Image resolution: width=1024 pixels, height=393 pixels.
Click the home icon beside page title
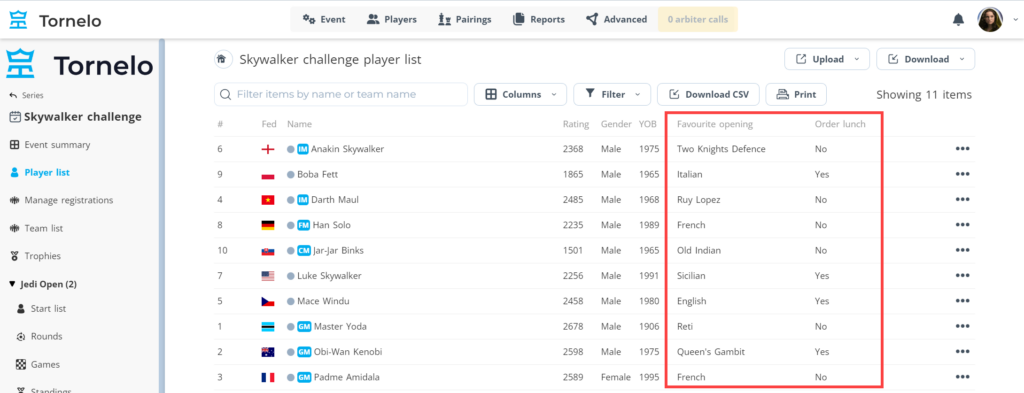click(x=222, y=59)
